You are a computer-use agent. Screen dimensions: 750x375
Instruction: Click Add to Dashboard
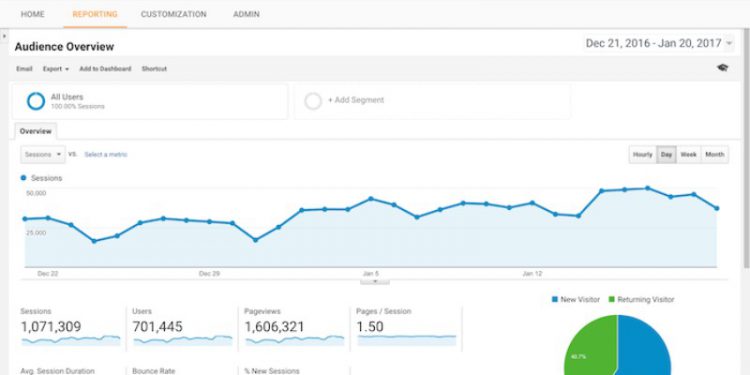[x=105, y=69]
